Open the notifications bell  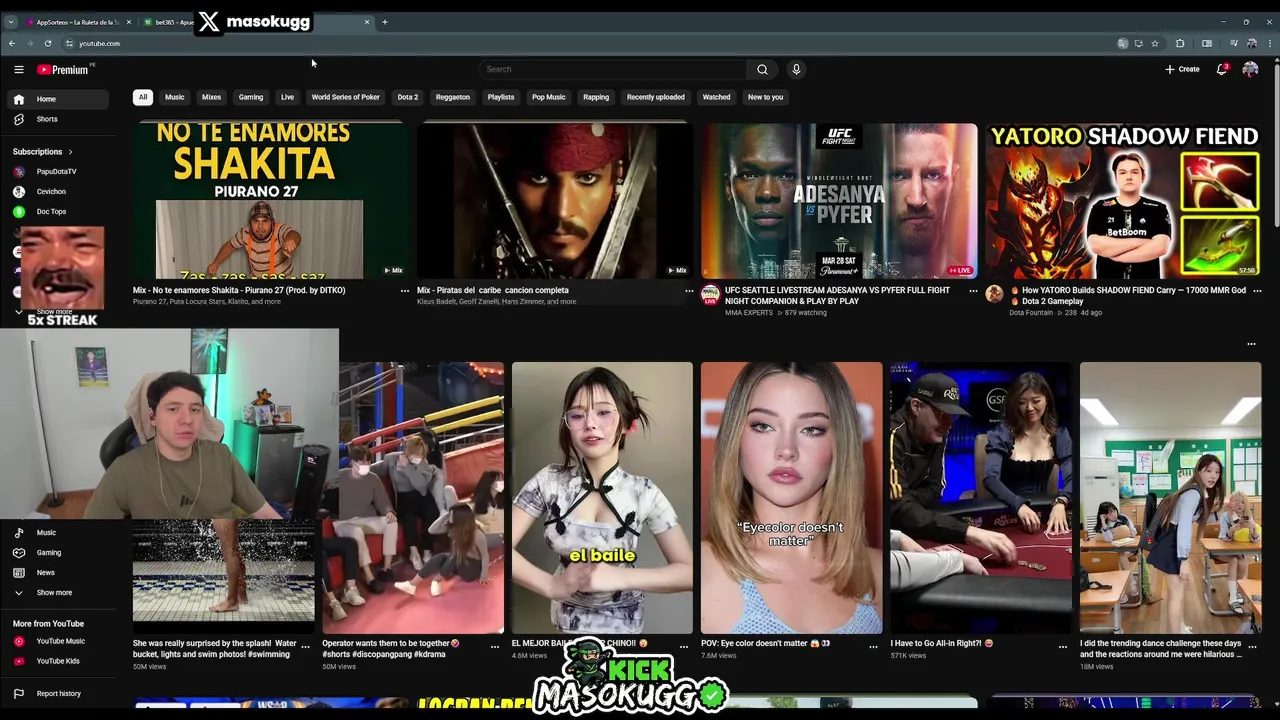(x=1222, y=69)
